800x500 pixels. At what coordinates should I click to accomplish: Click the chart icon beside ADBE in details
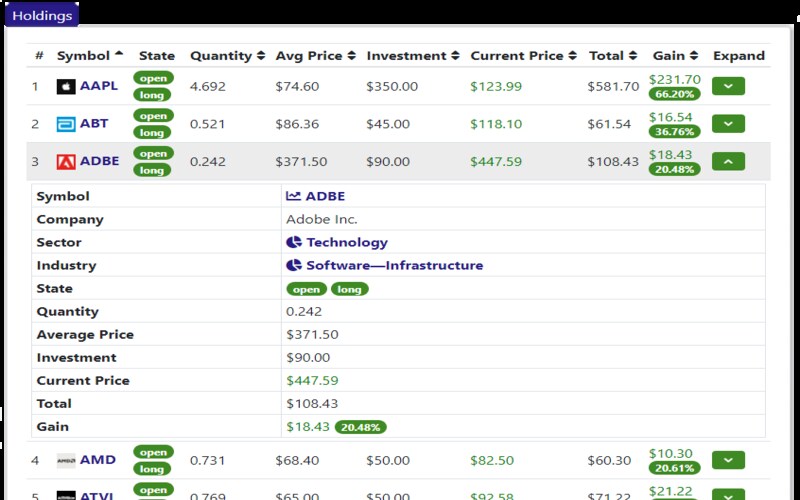[x=293, y=196]
